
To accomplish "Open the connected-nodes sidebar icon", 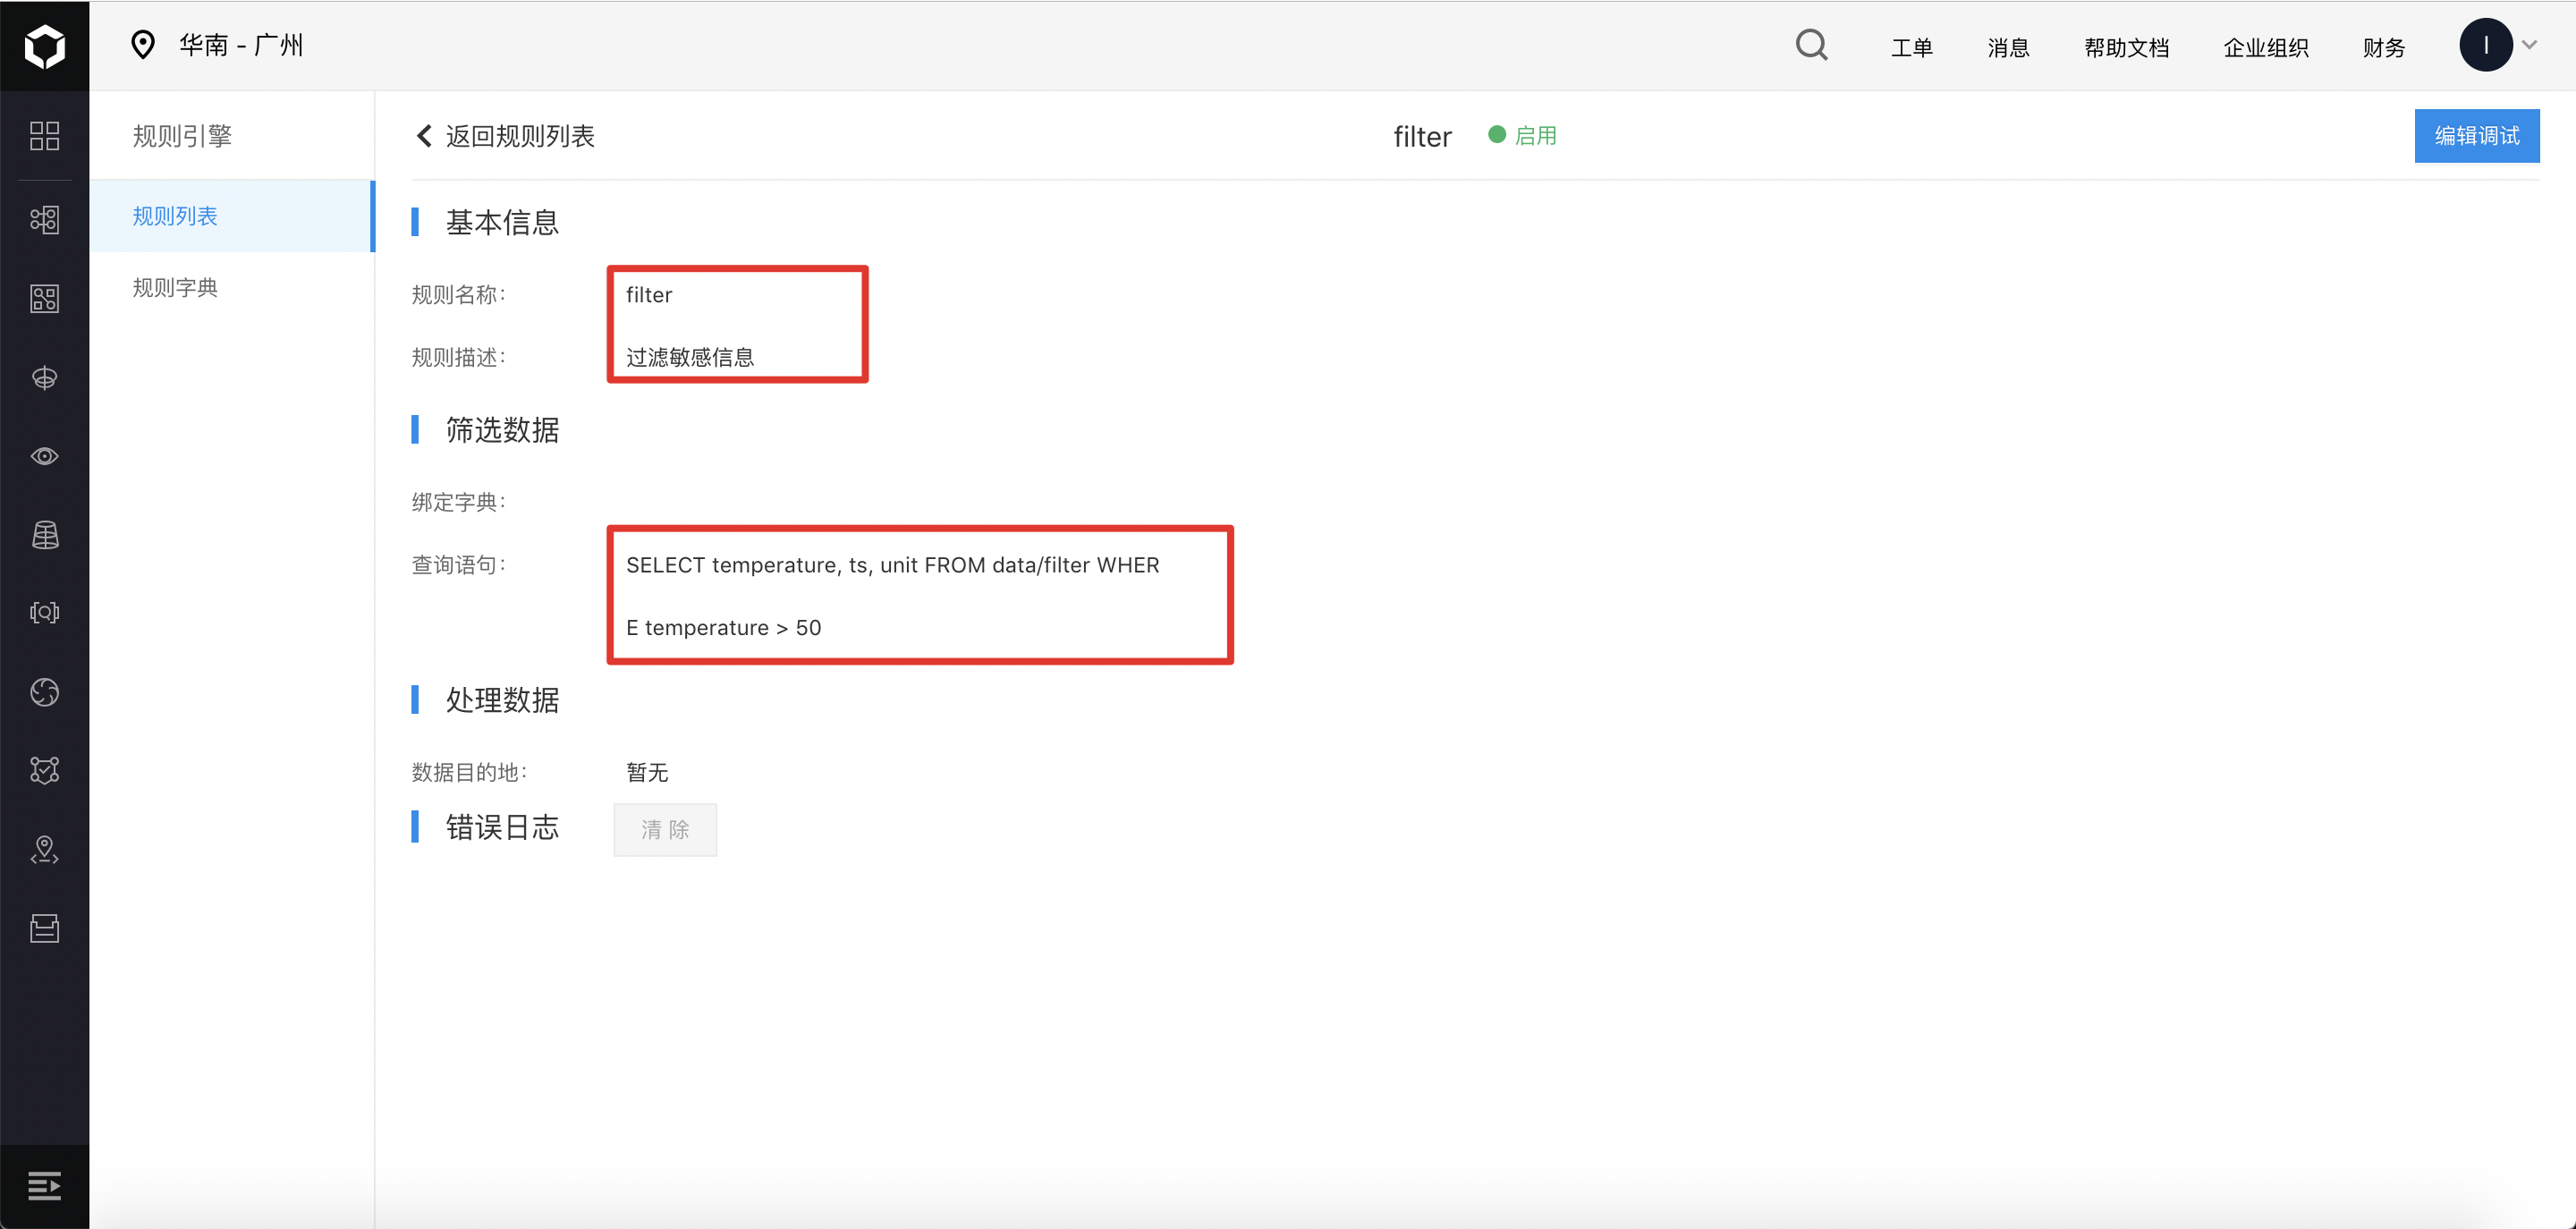I will pos(44,770).
